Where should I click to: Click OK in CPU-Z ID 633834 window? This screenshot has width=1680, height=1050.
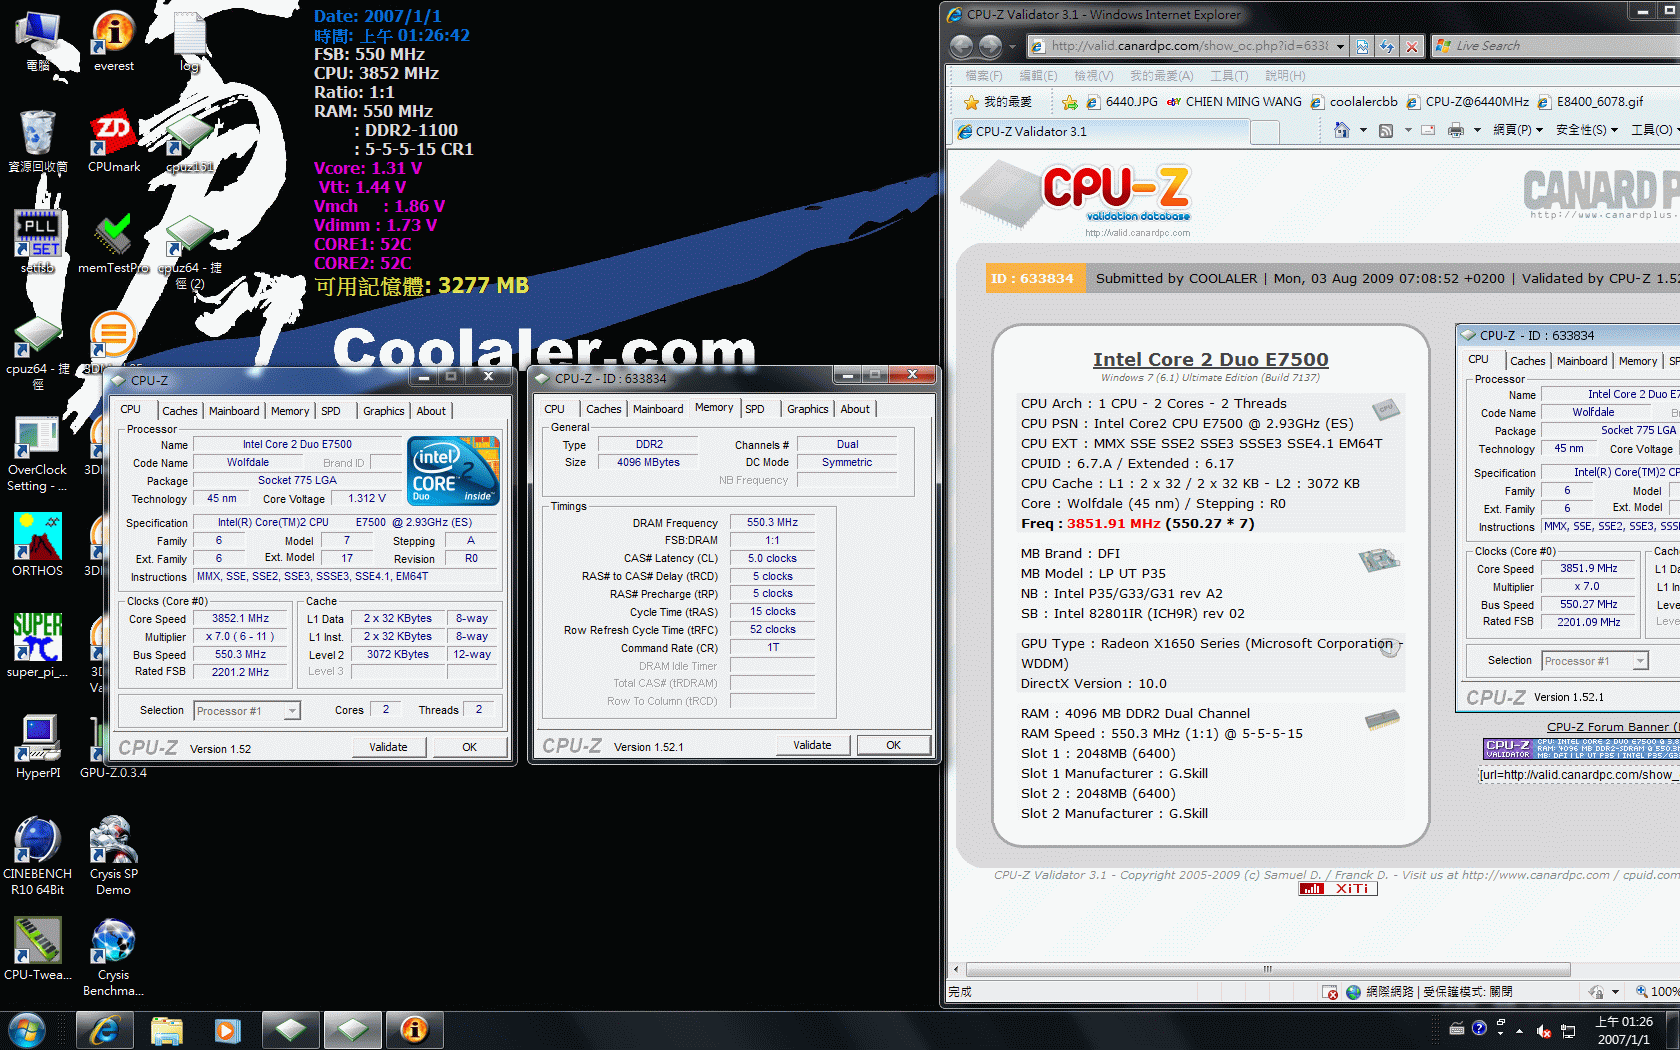pyautogui.click(x=893, y=745)
